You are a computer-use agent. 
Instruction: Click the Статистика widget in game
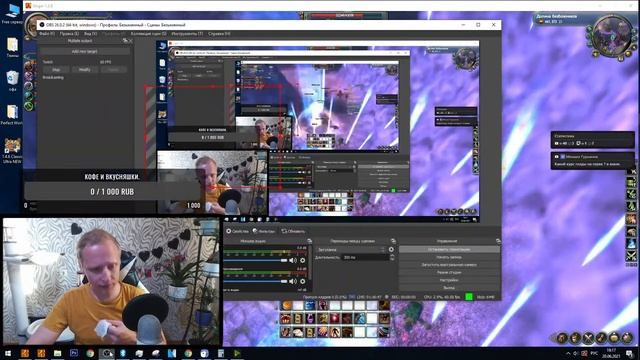pos(593,140)
